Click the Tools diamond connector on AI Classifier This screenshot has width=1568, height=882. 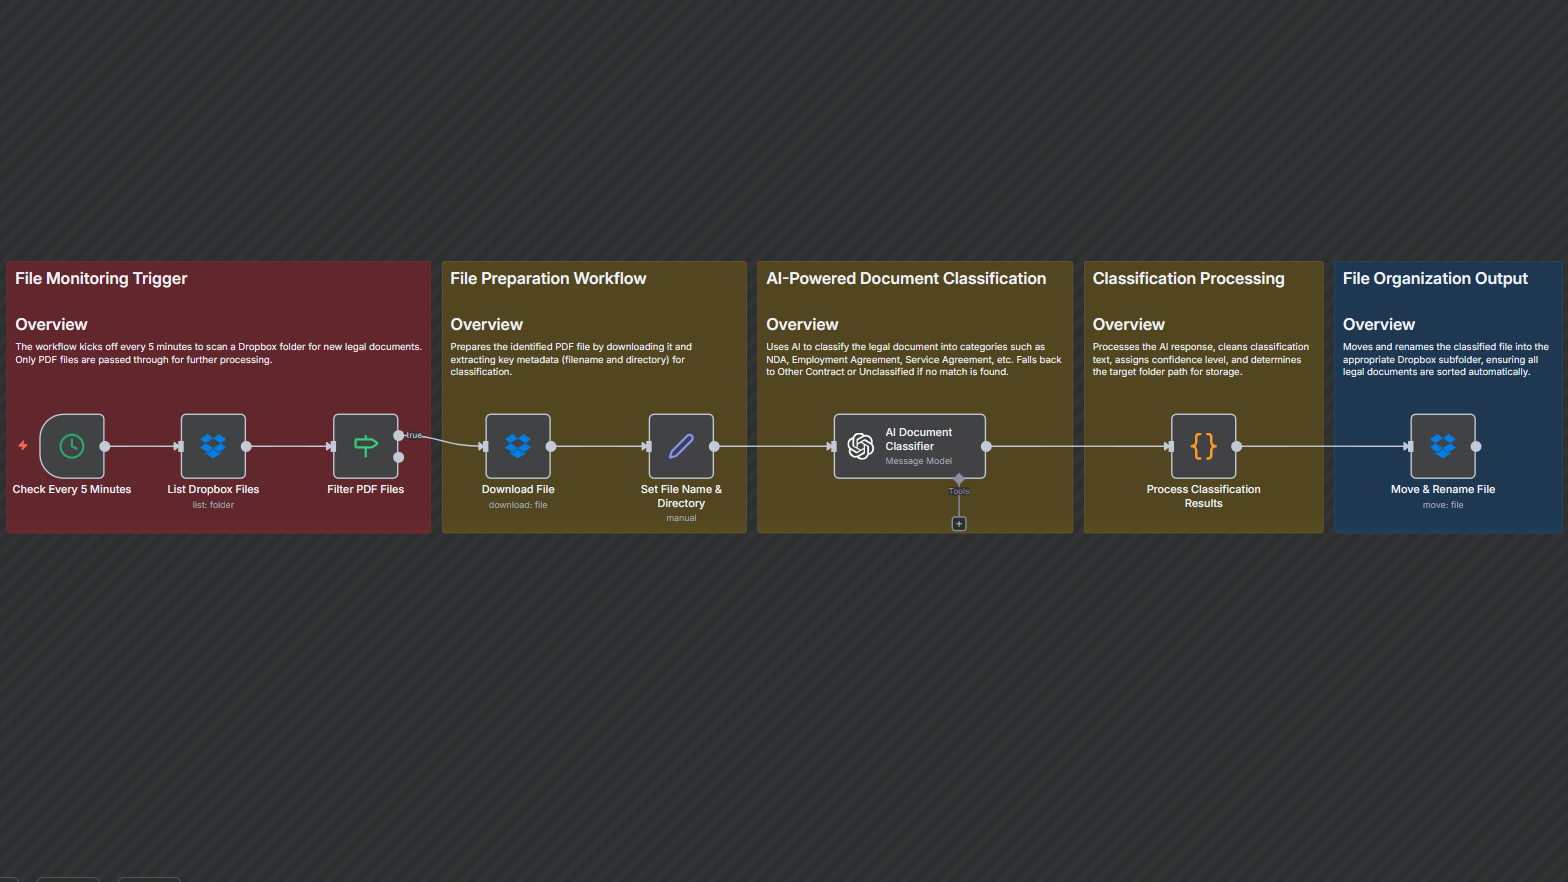959,479
